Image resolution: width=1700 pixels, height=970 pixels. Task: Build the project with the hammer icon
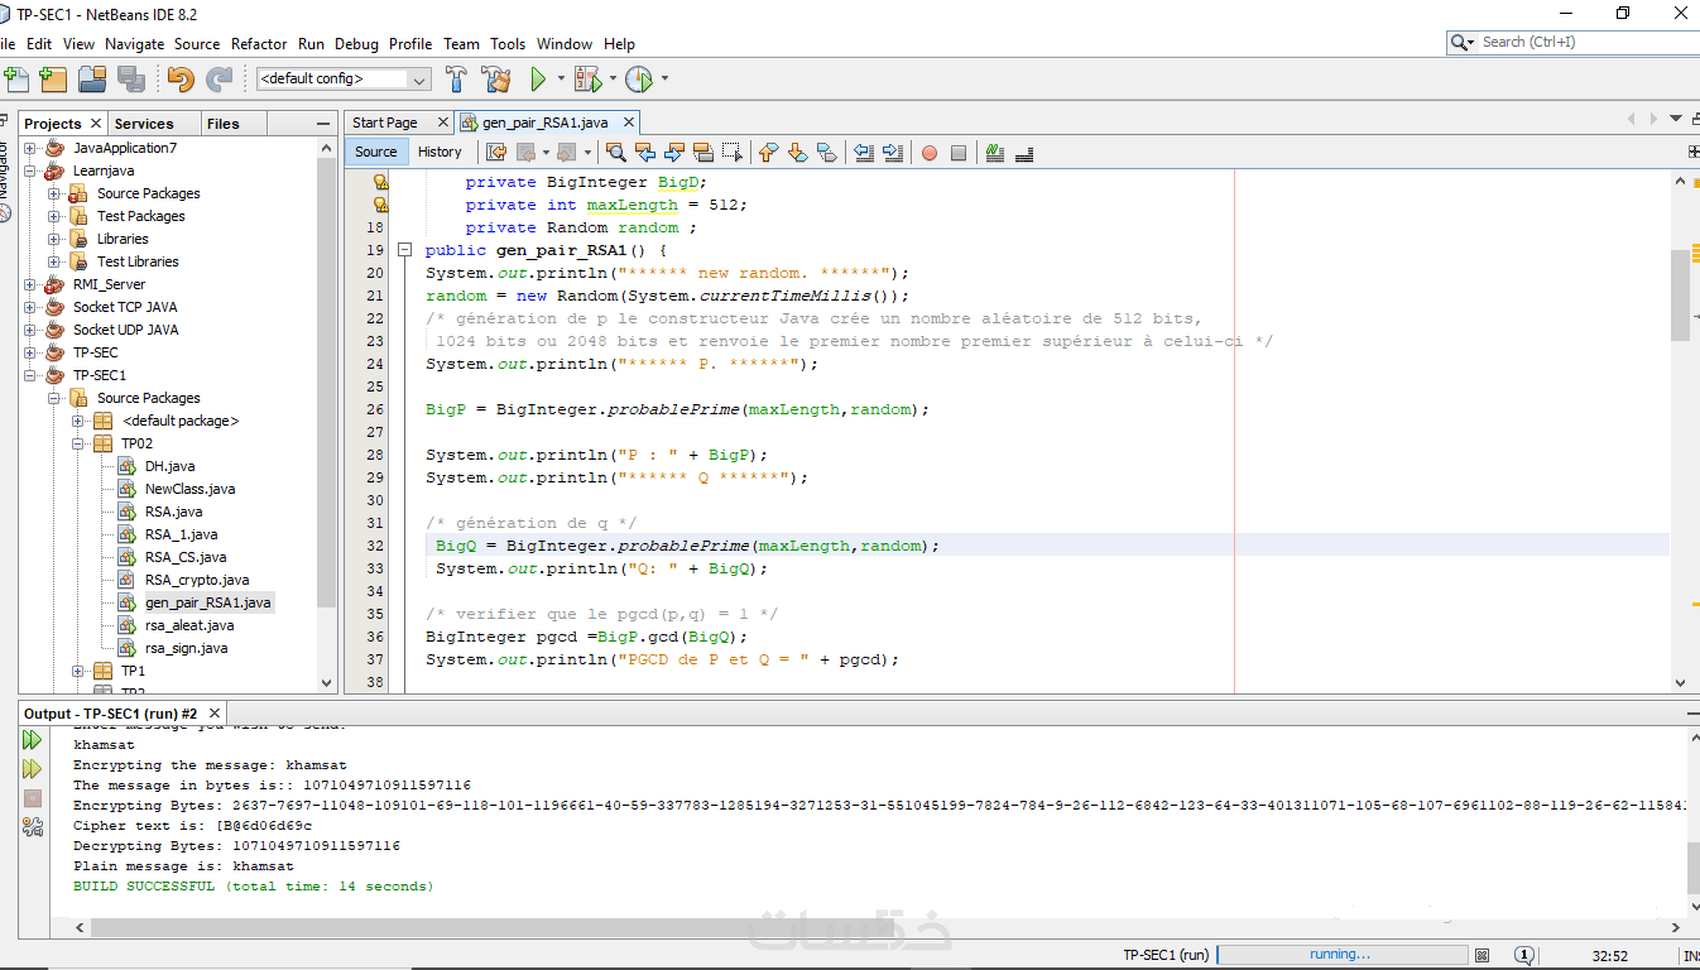(x=456, y=79)
